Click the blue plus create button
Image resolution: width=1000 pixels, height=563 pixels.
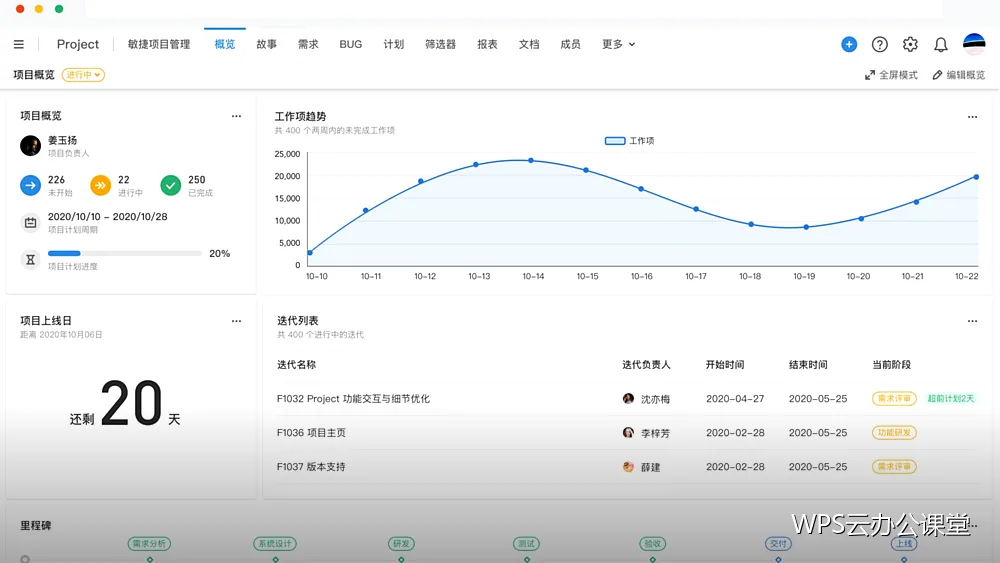(x=849, y=44)
